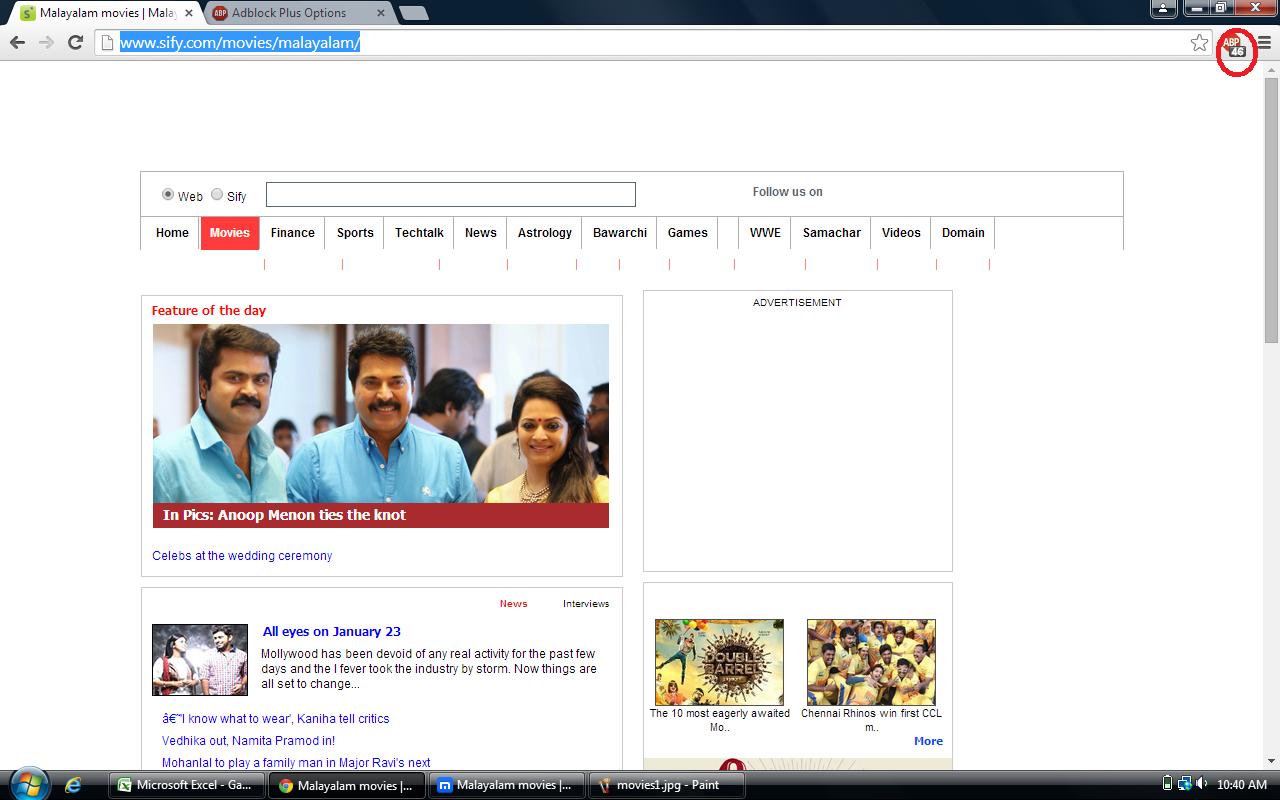Screen dimensions: 1280x800
Task: Open the Mohanlal Major Ravi article link
Action: [297, 763]
